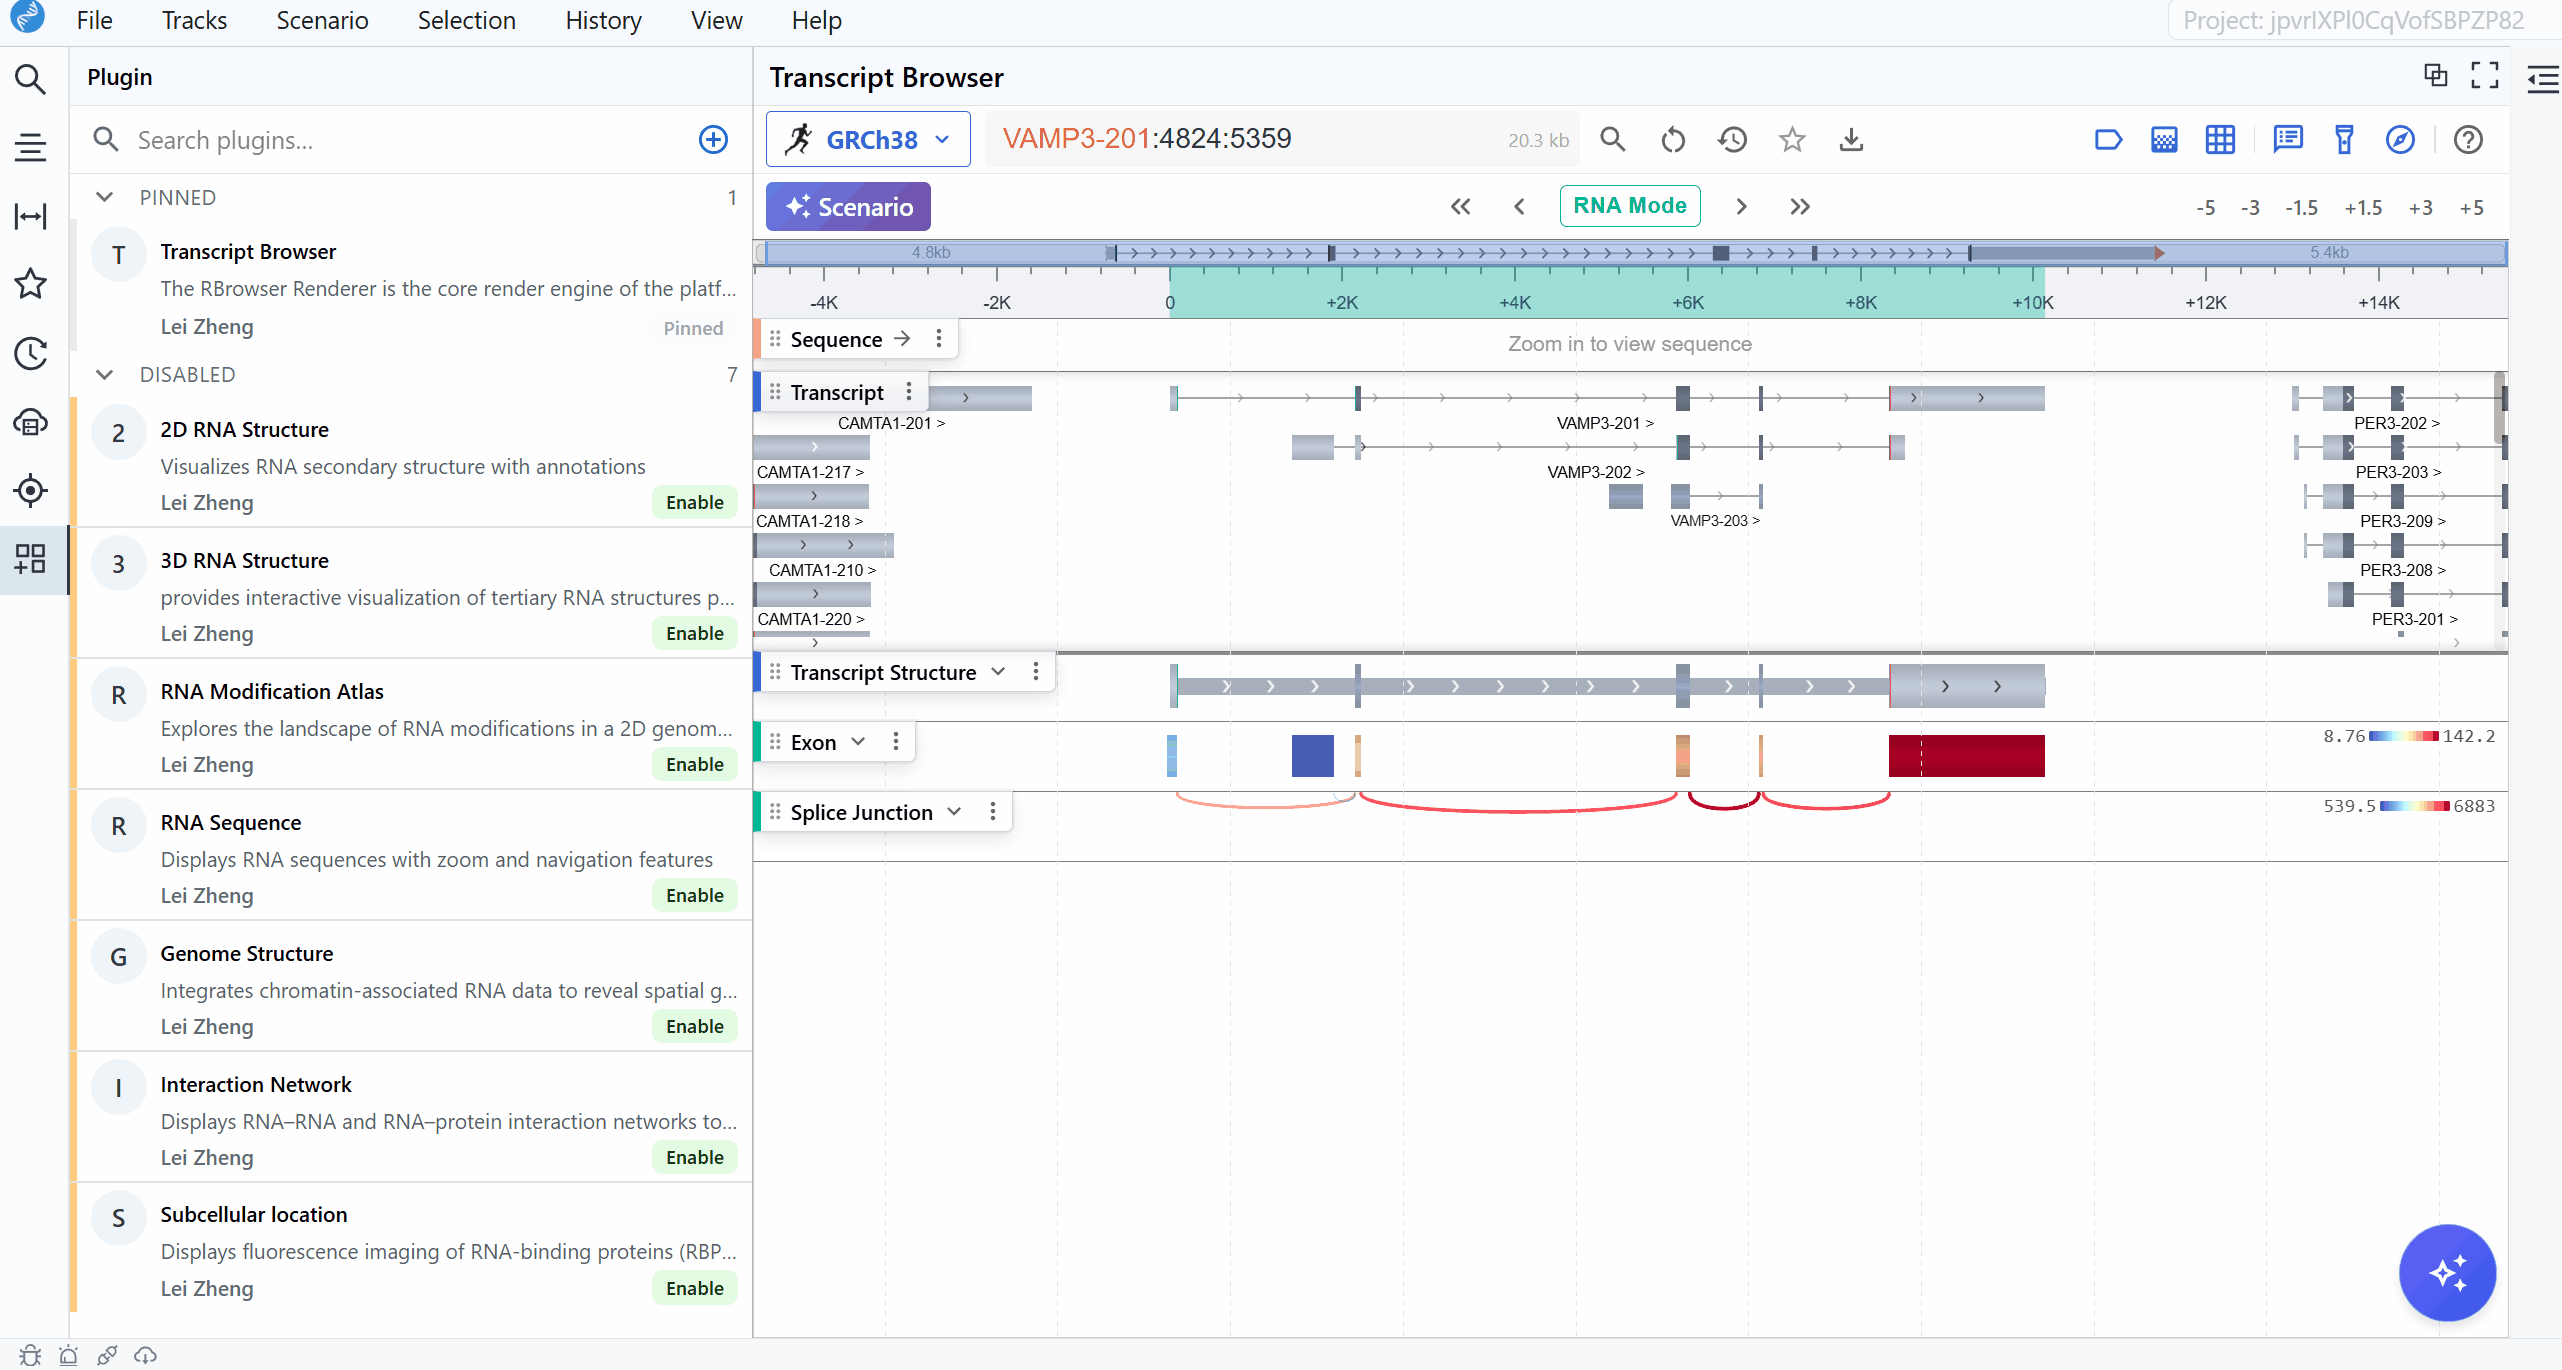Open the AI assistant floating button

click(2447, 1273)
